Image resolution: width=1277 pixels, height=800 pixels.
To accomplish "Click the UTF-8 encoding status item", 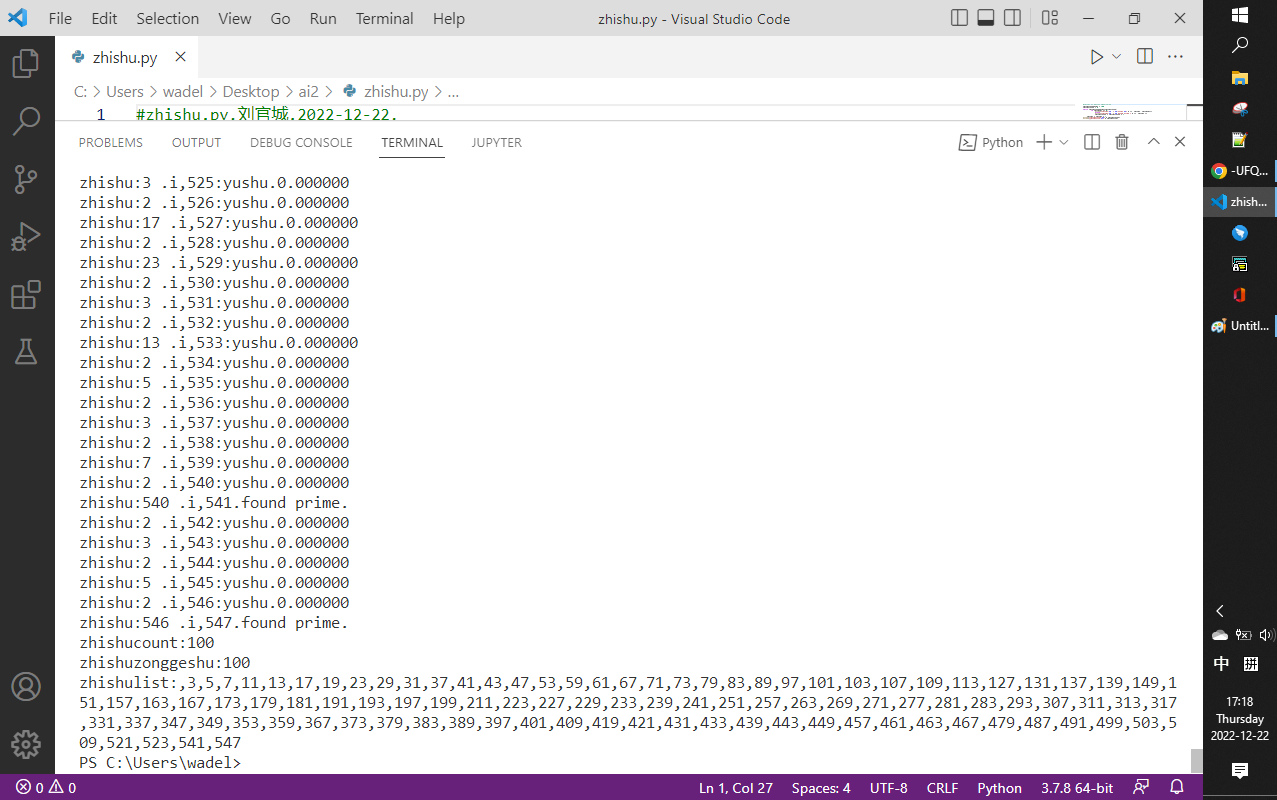I will tap(888, 787).
